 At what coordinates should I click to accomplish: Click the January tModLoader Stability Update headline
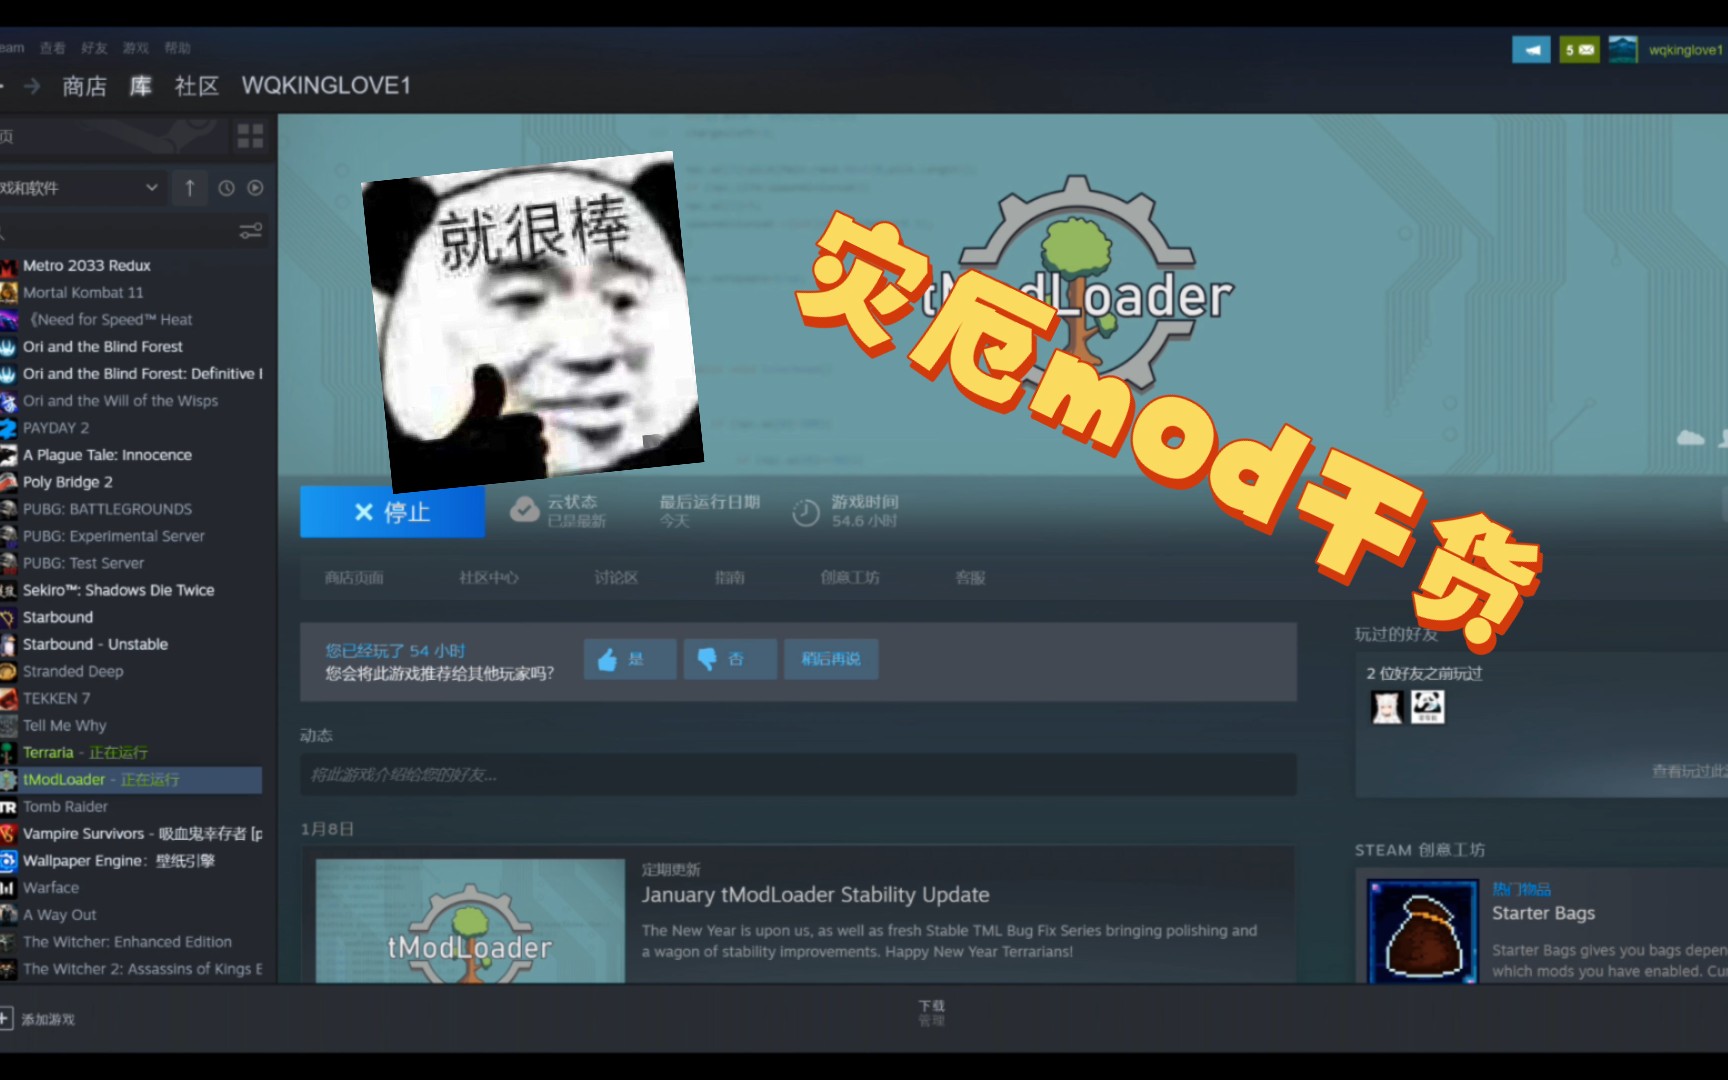coord(815,895)
